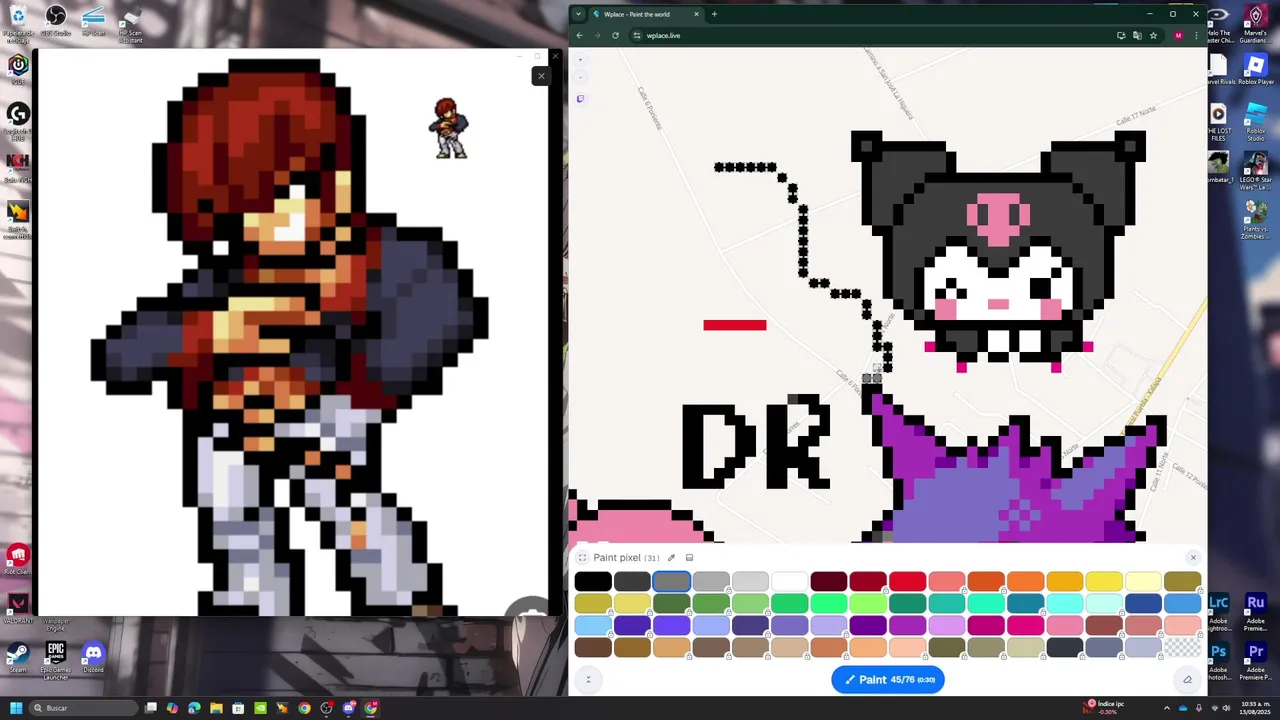Go back in the browser
The image size is (1280, 720).
[x=579, y=35]
